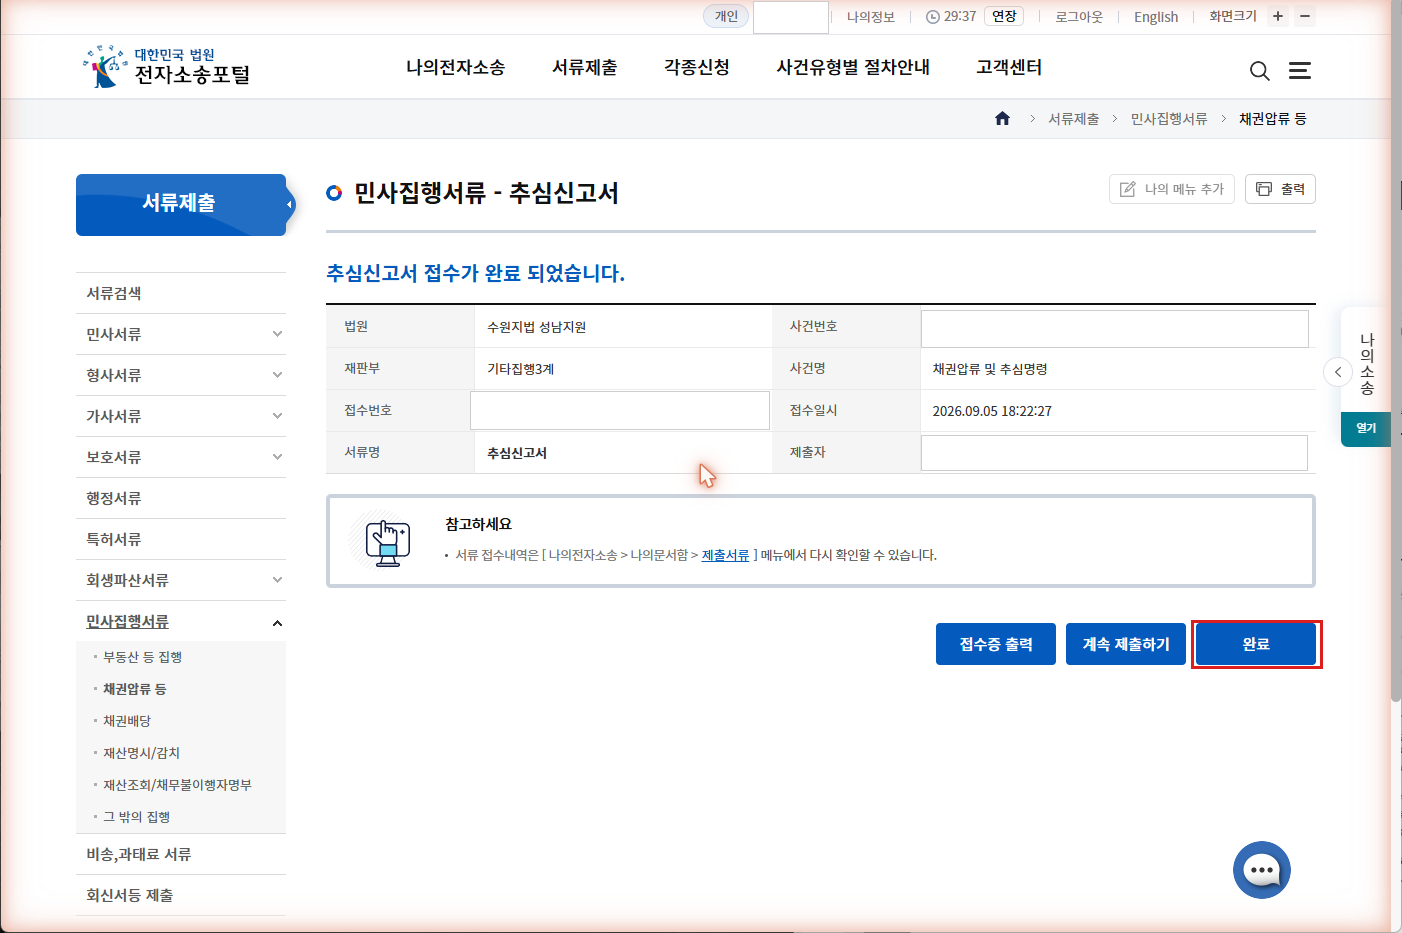Open 고객센터 top menu
Image resolution: width=1402 pixels, height=933 pixels.
pyautogui.click(x=1009, y=67)
